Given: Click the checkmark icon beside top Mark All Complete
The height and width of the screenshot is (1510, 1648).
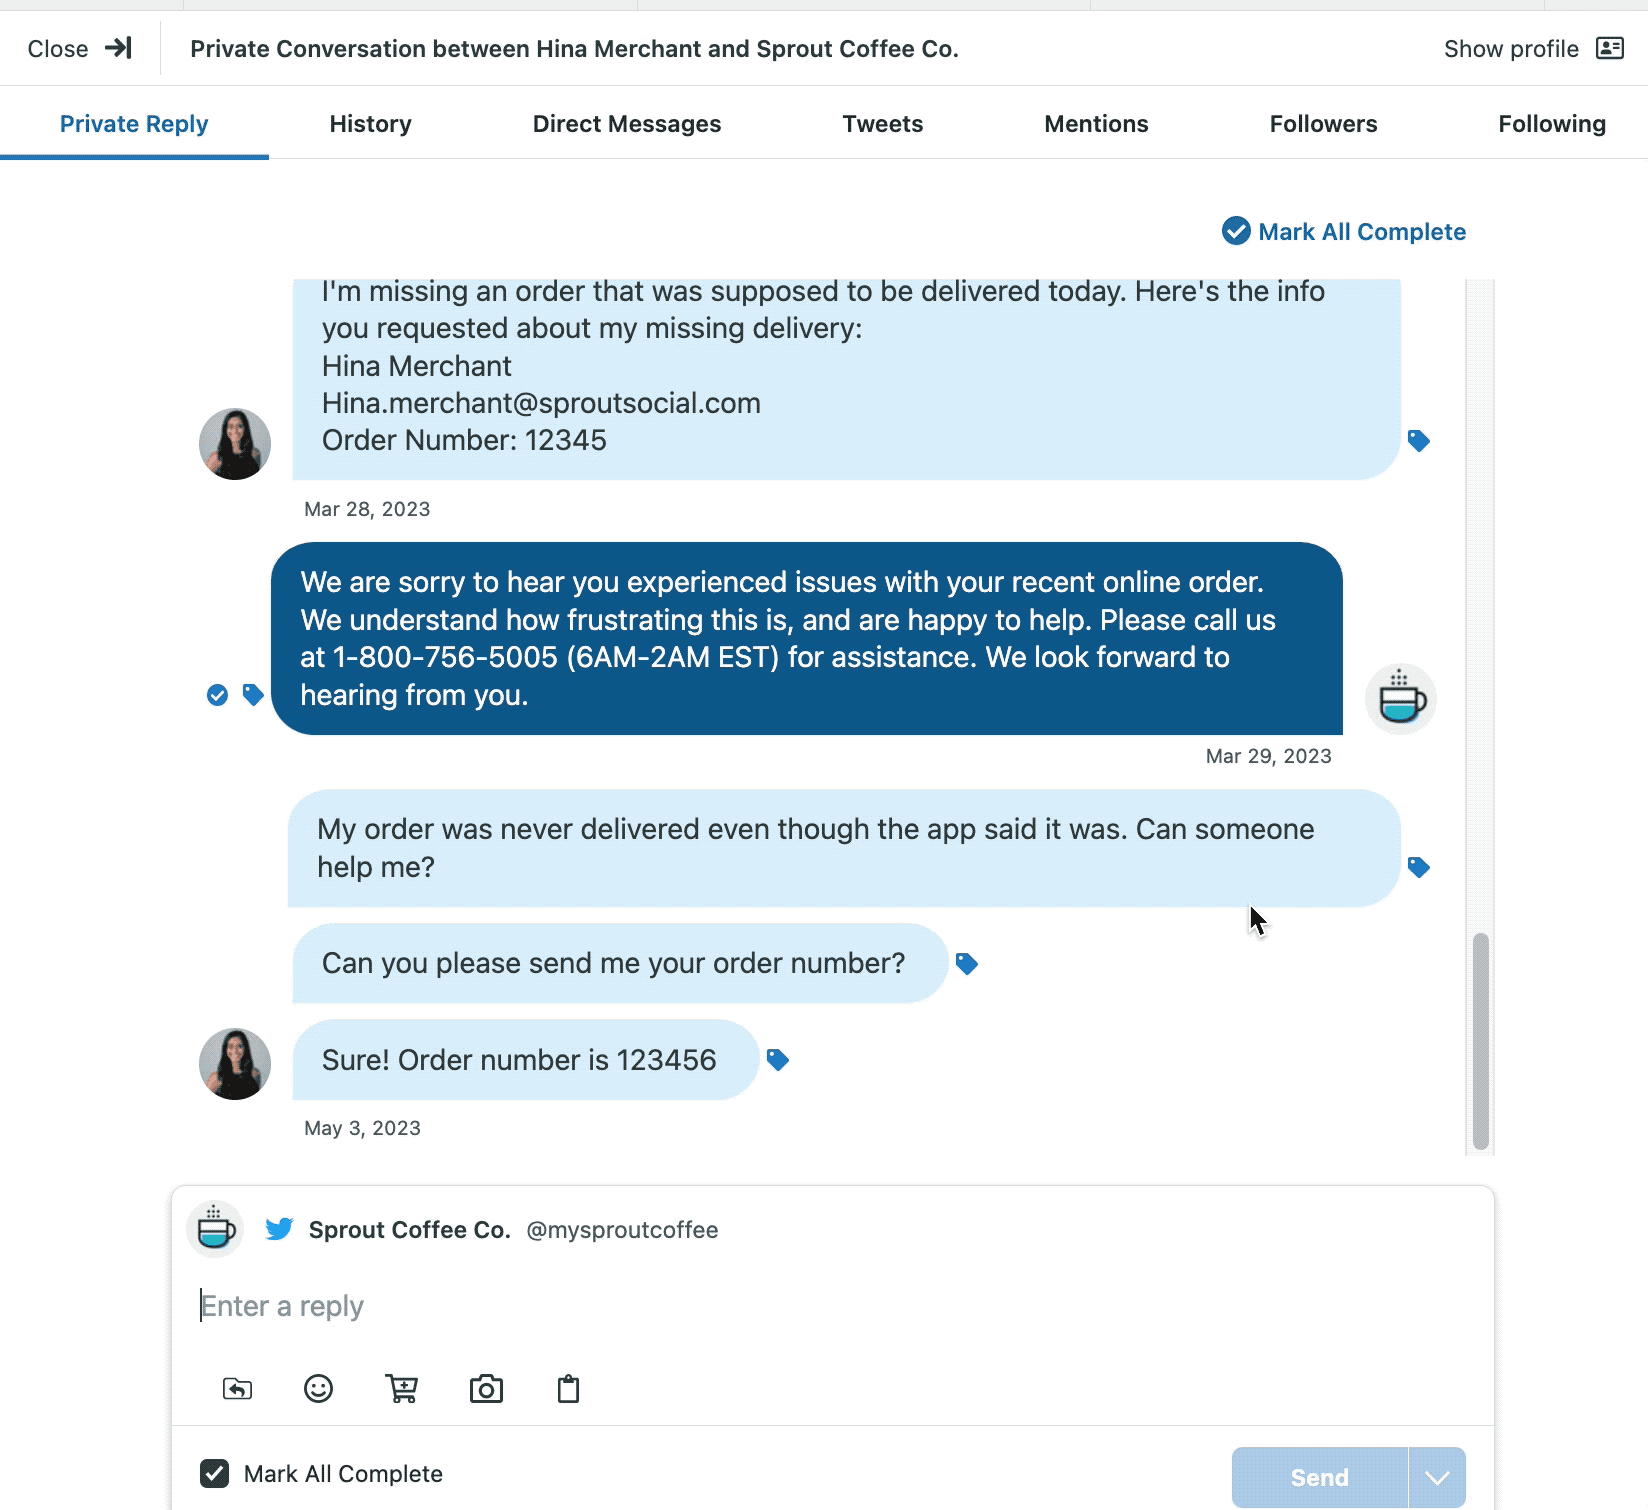Looking at the screenshot, I should click(1236, 231).
